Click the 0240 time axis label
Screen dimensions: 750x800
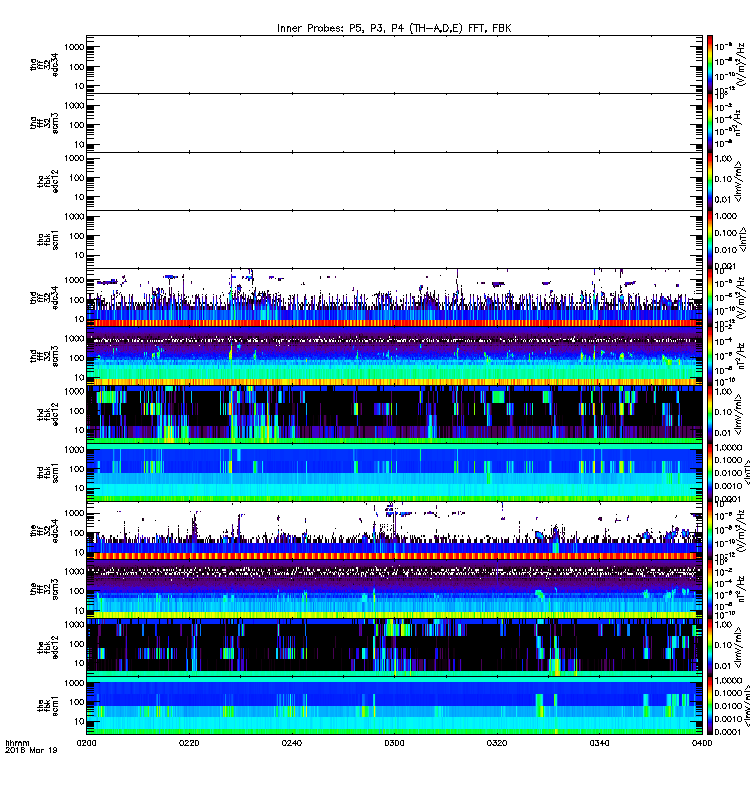291,743
